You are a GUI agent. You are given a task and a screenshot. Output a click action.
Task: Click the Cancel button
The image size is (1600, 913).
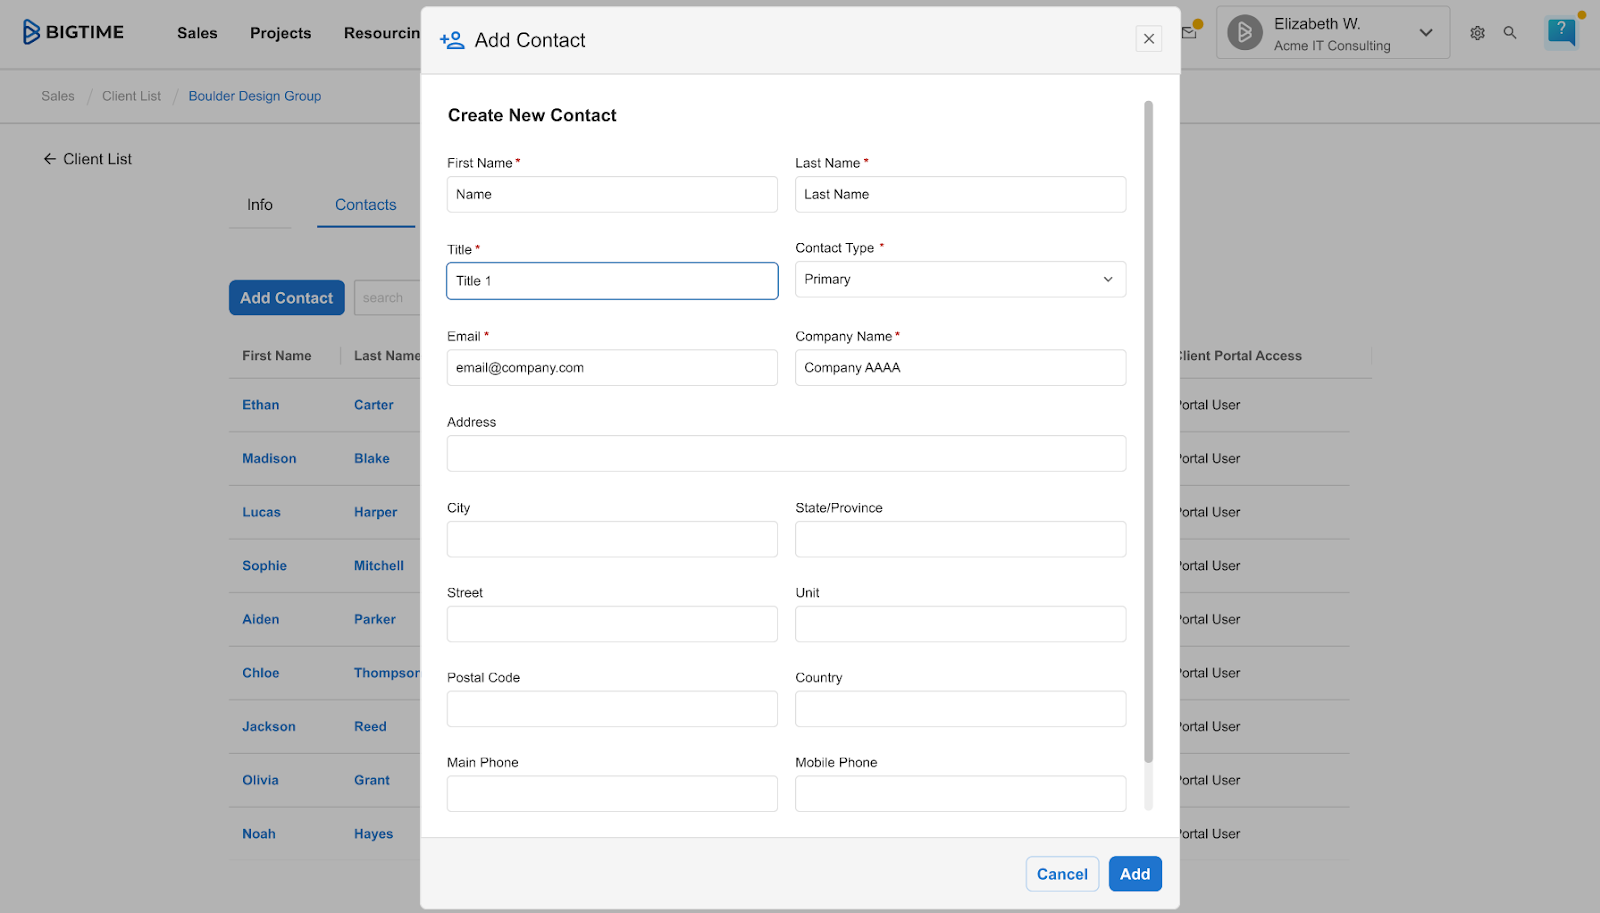[x=1062, y=873]
